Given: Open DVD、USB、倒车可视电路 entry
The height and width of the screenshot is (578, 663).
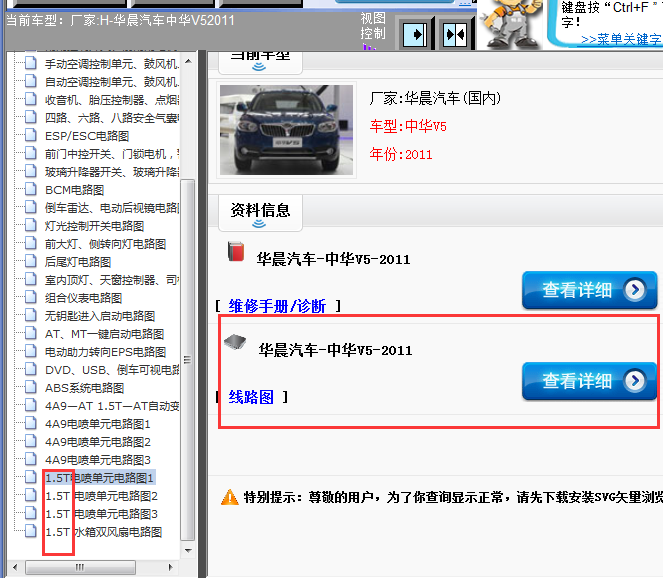Looking at the screenshot, I should pos(112,370).
